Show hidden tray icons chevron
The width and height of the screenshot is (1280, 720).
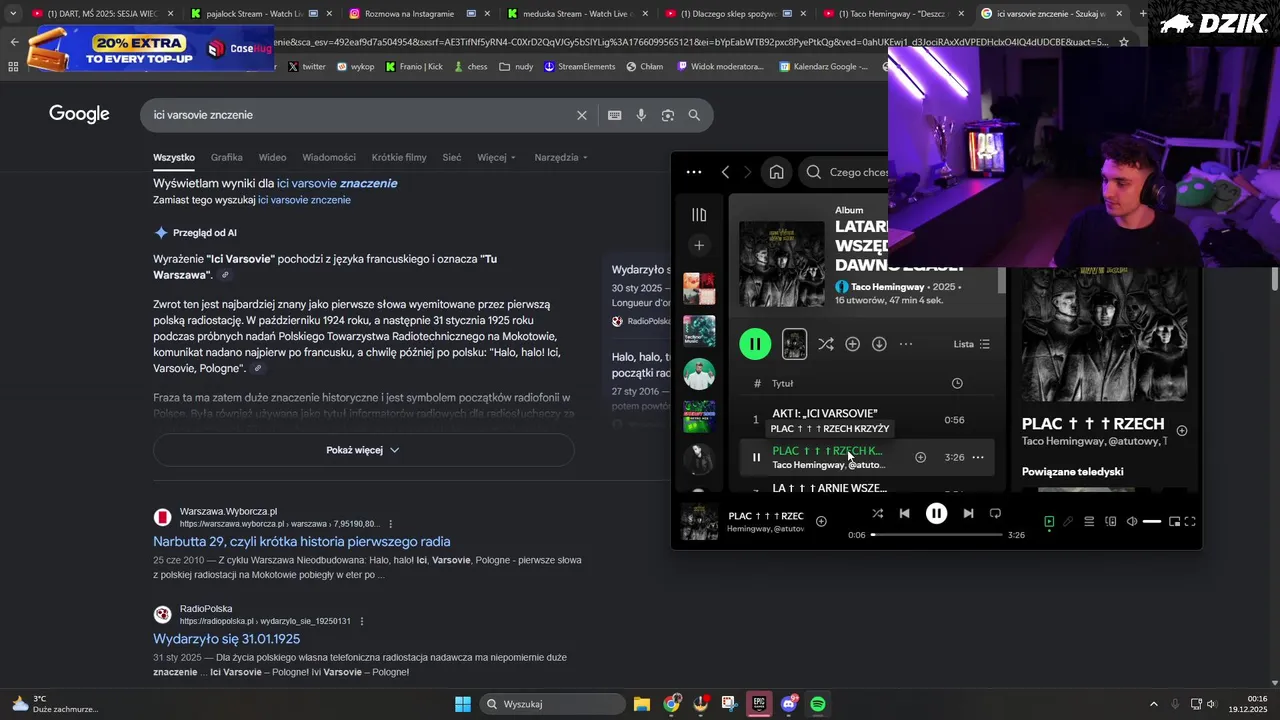1153,704
